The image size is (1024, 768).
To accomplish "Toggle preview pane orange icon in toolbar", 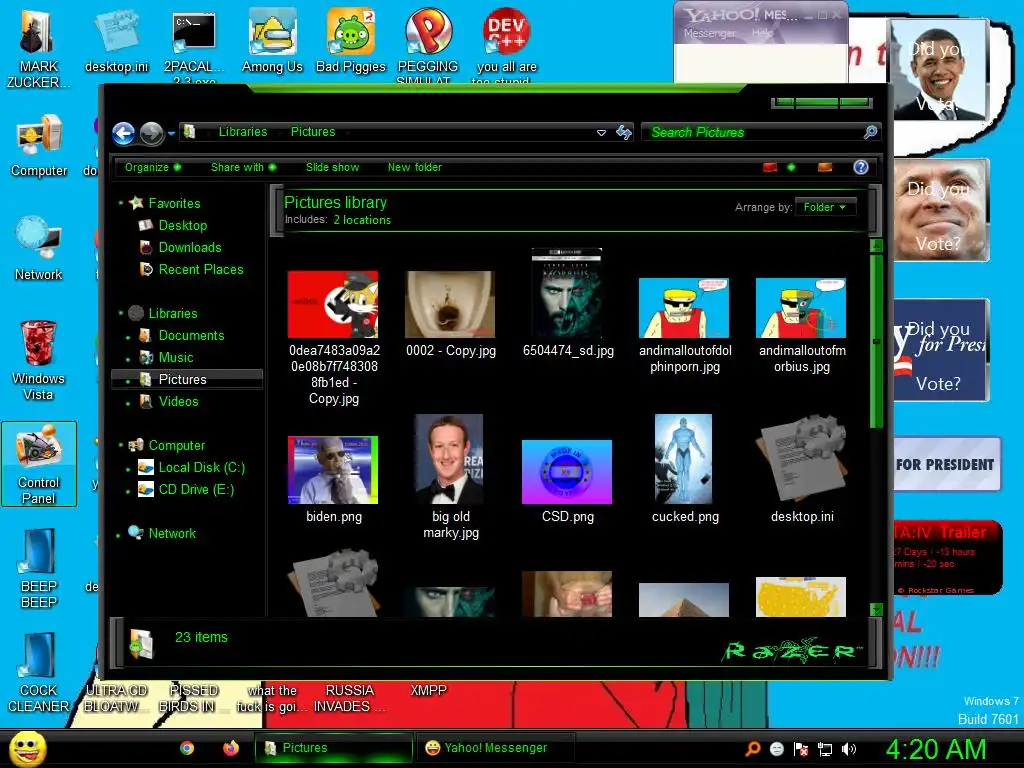I will click(825, 167).
